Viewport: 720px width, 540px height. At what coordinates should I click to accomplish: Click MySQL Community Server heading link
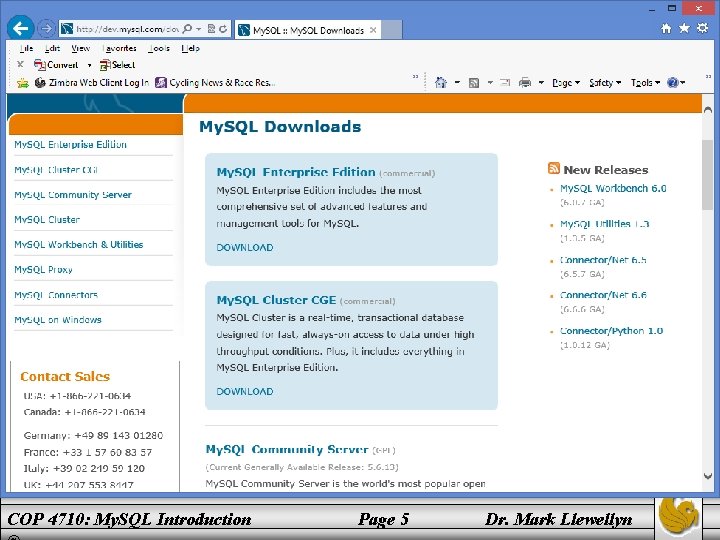click(287, 449)
